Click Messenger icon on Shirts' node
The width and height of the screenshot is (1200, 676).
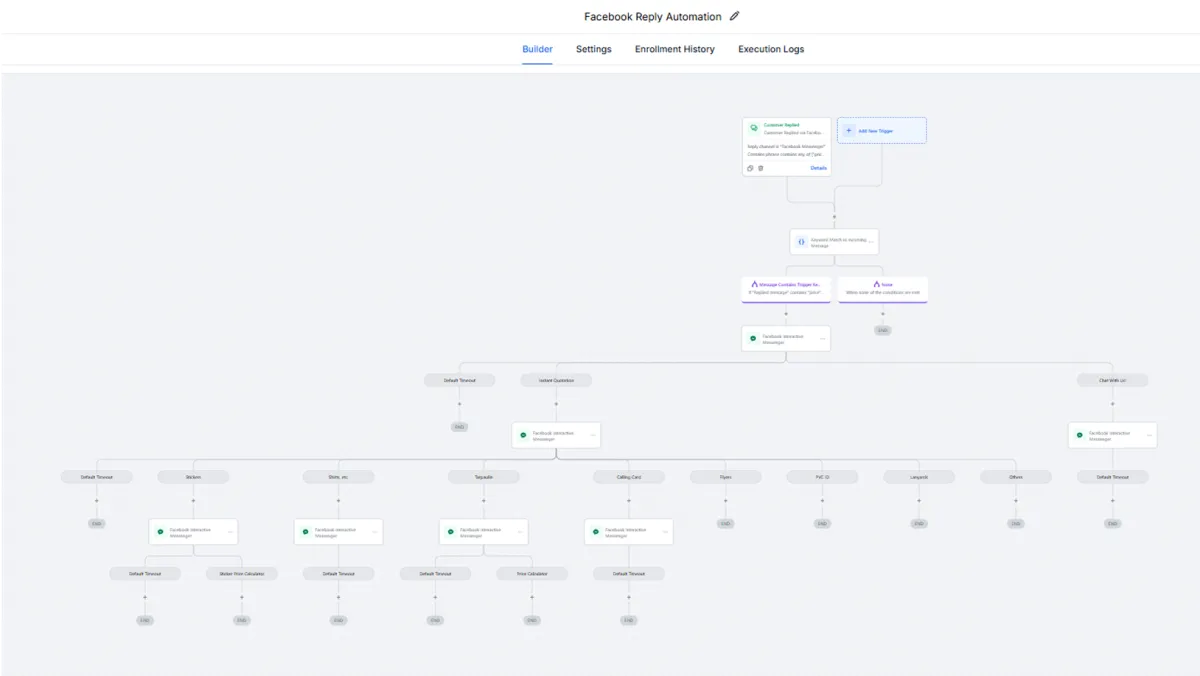305,532
